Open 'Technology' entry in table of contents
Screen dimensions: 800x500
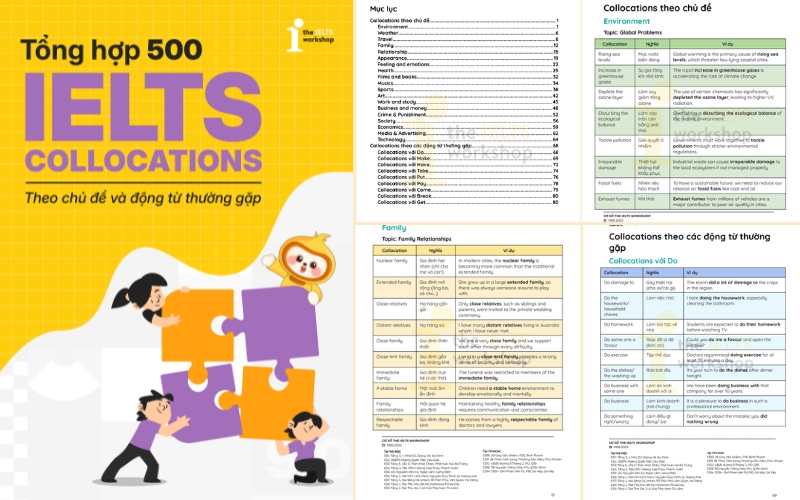[x=468, y=139]
